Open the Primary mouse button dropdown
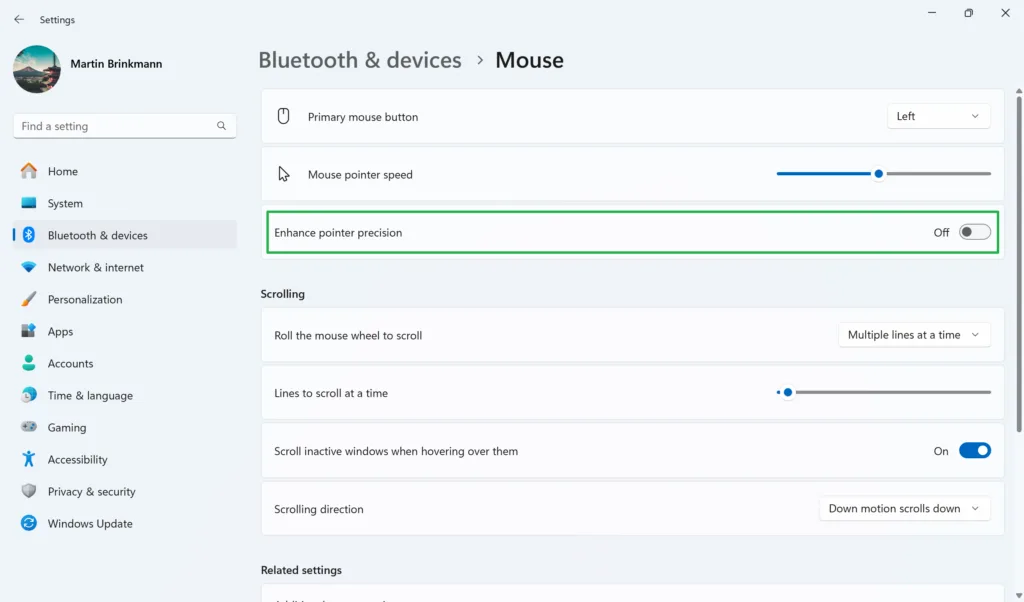The height and width of the screenshot is (602, 1024). 938,116
